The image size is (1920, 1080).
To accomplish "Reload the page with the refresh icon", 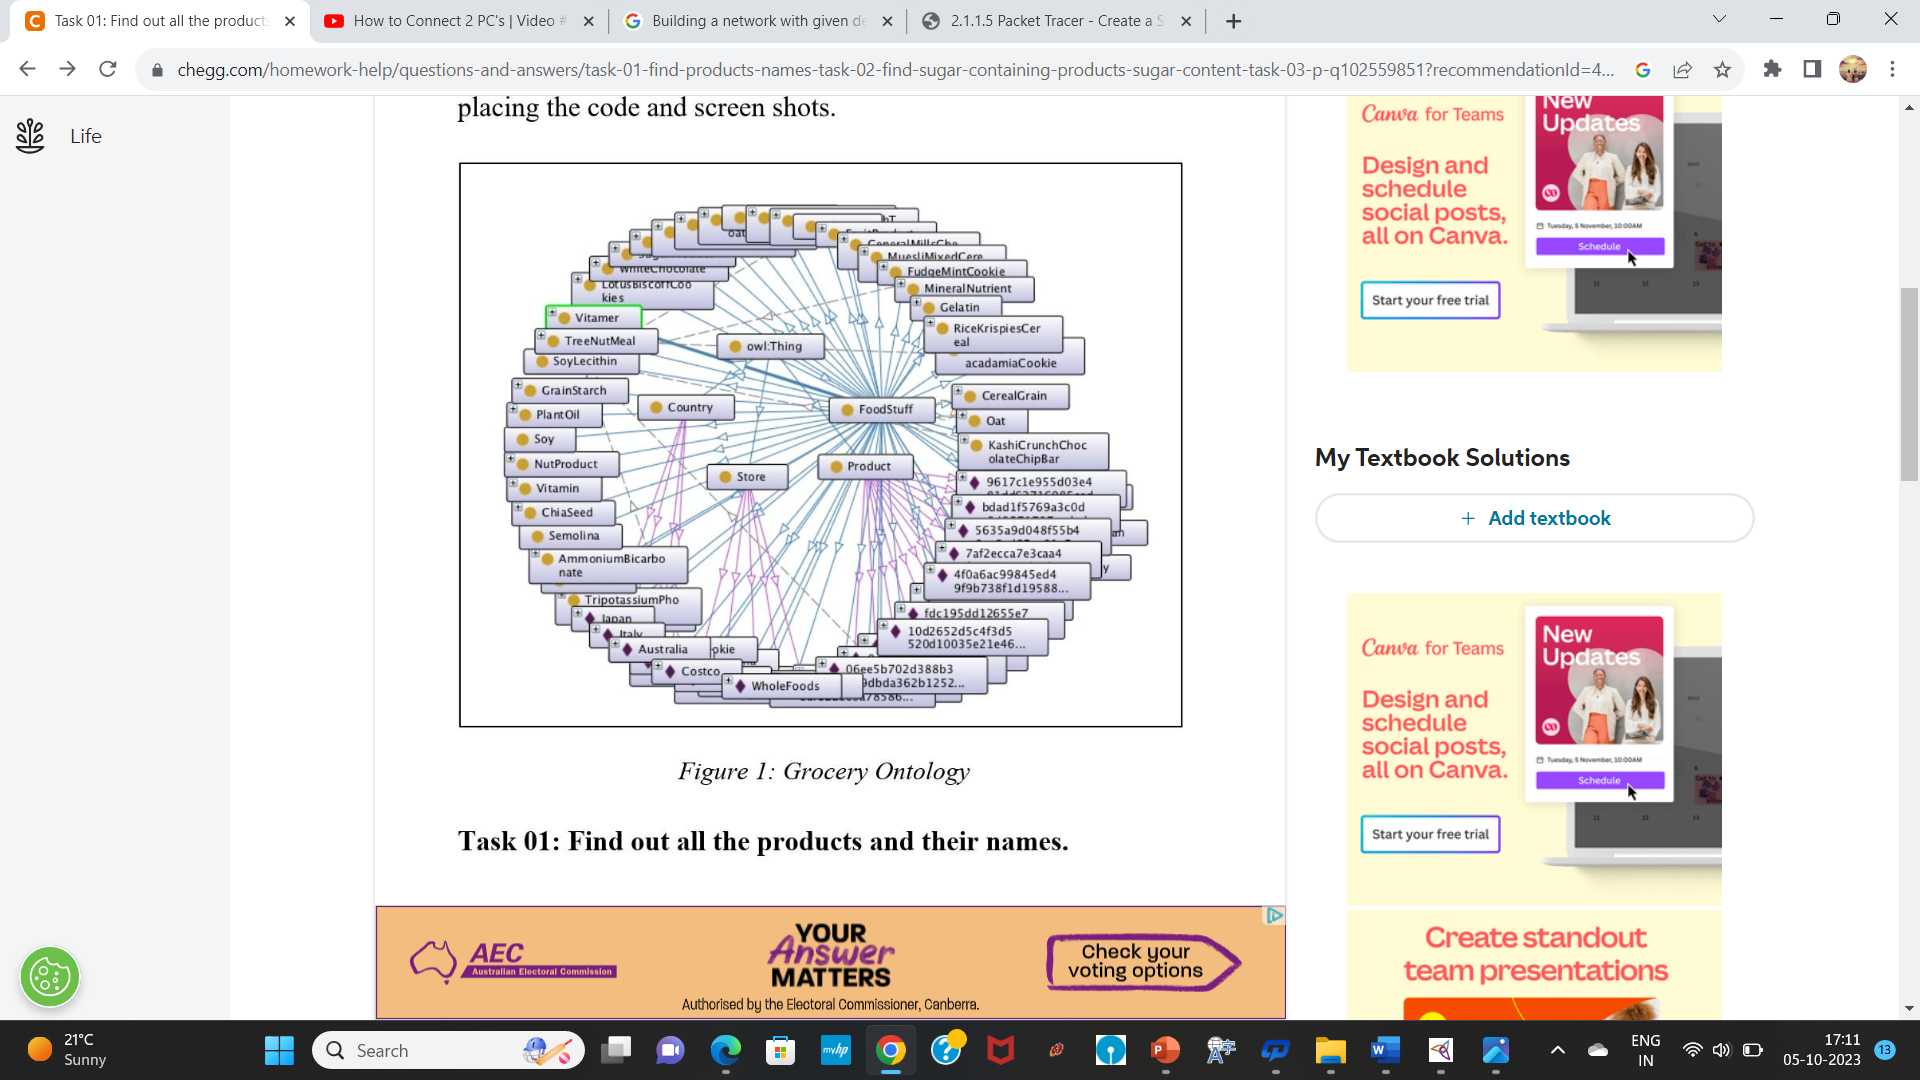I will pyautogui.click(x=108, y=69).
